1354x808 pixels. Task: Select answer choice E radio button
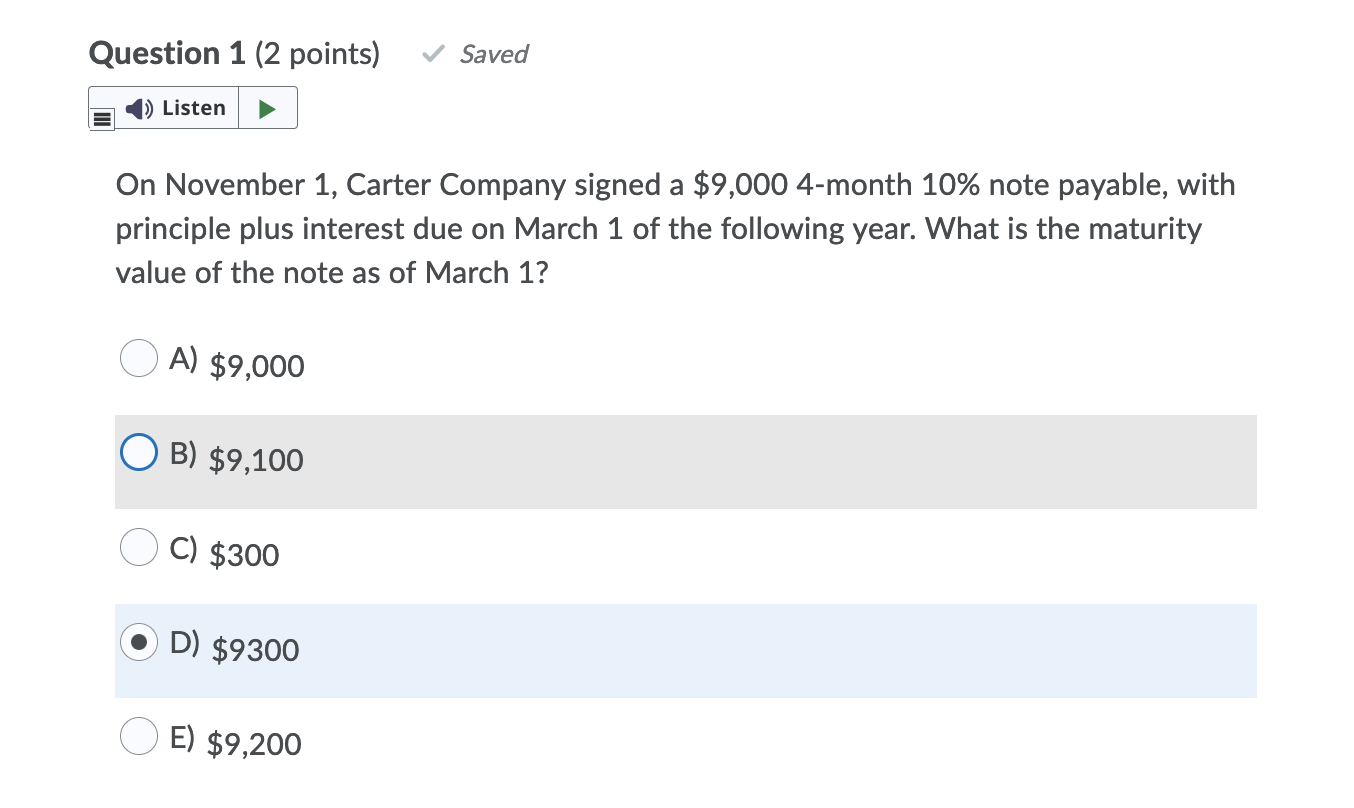[138, 736]
